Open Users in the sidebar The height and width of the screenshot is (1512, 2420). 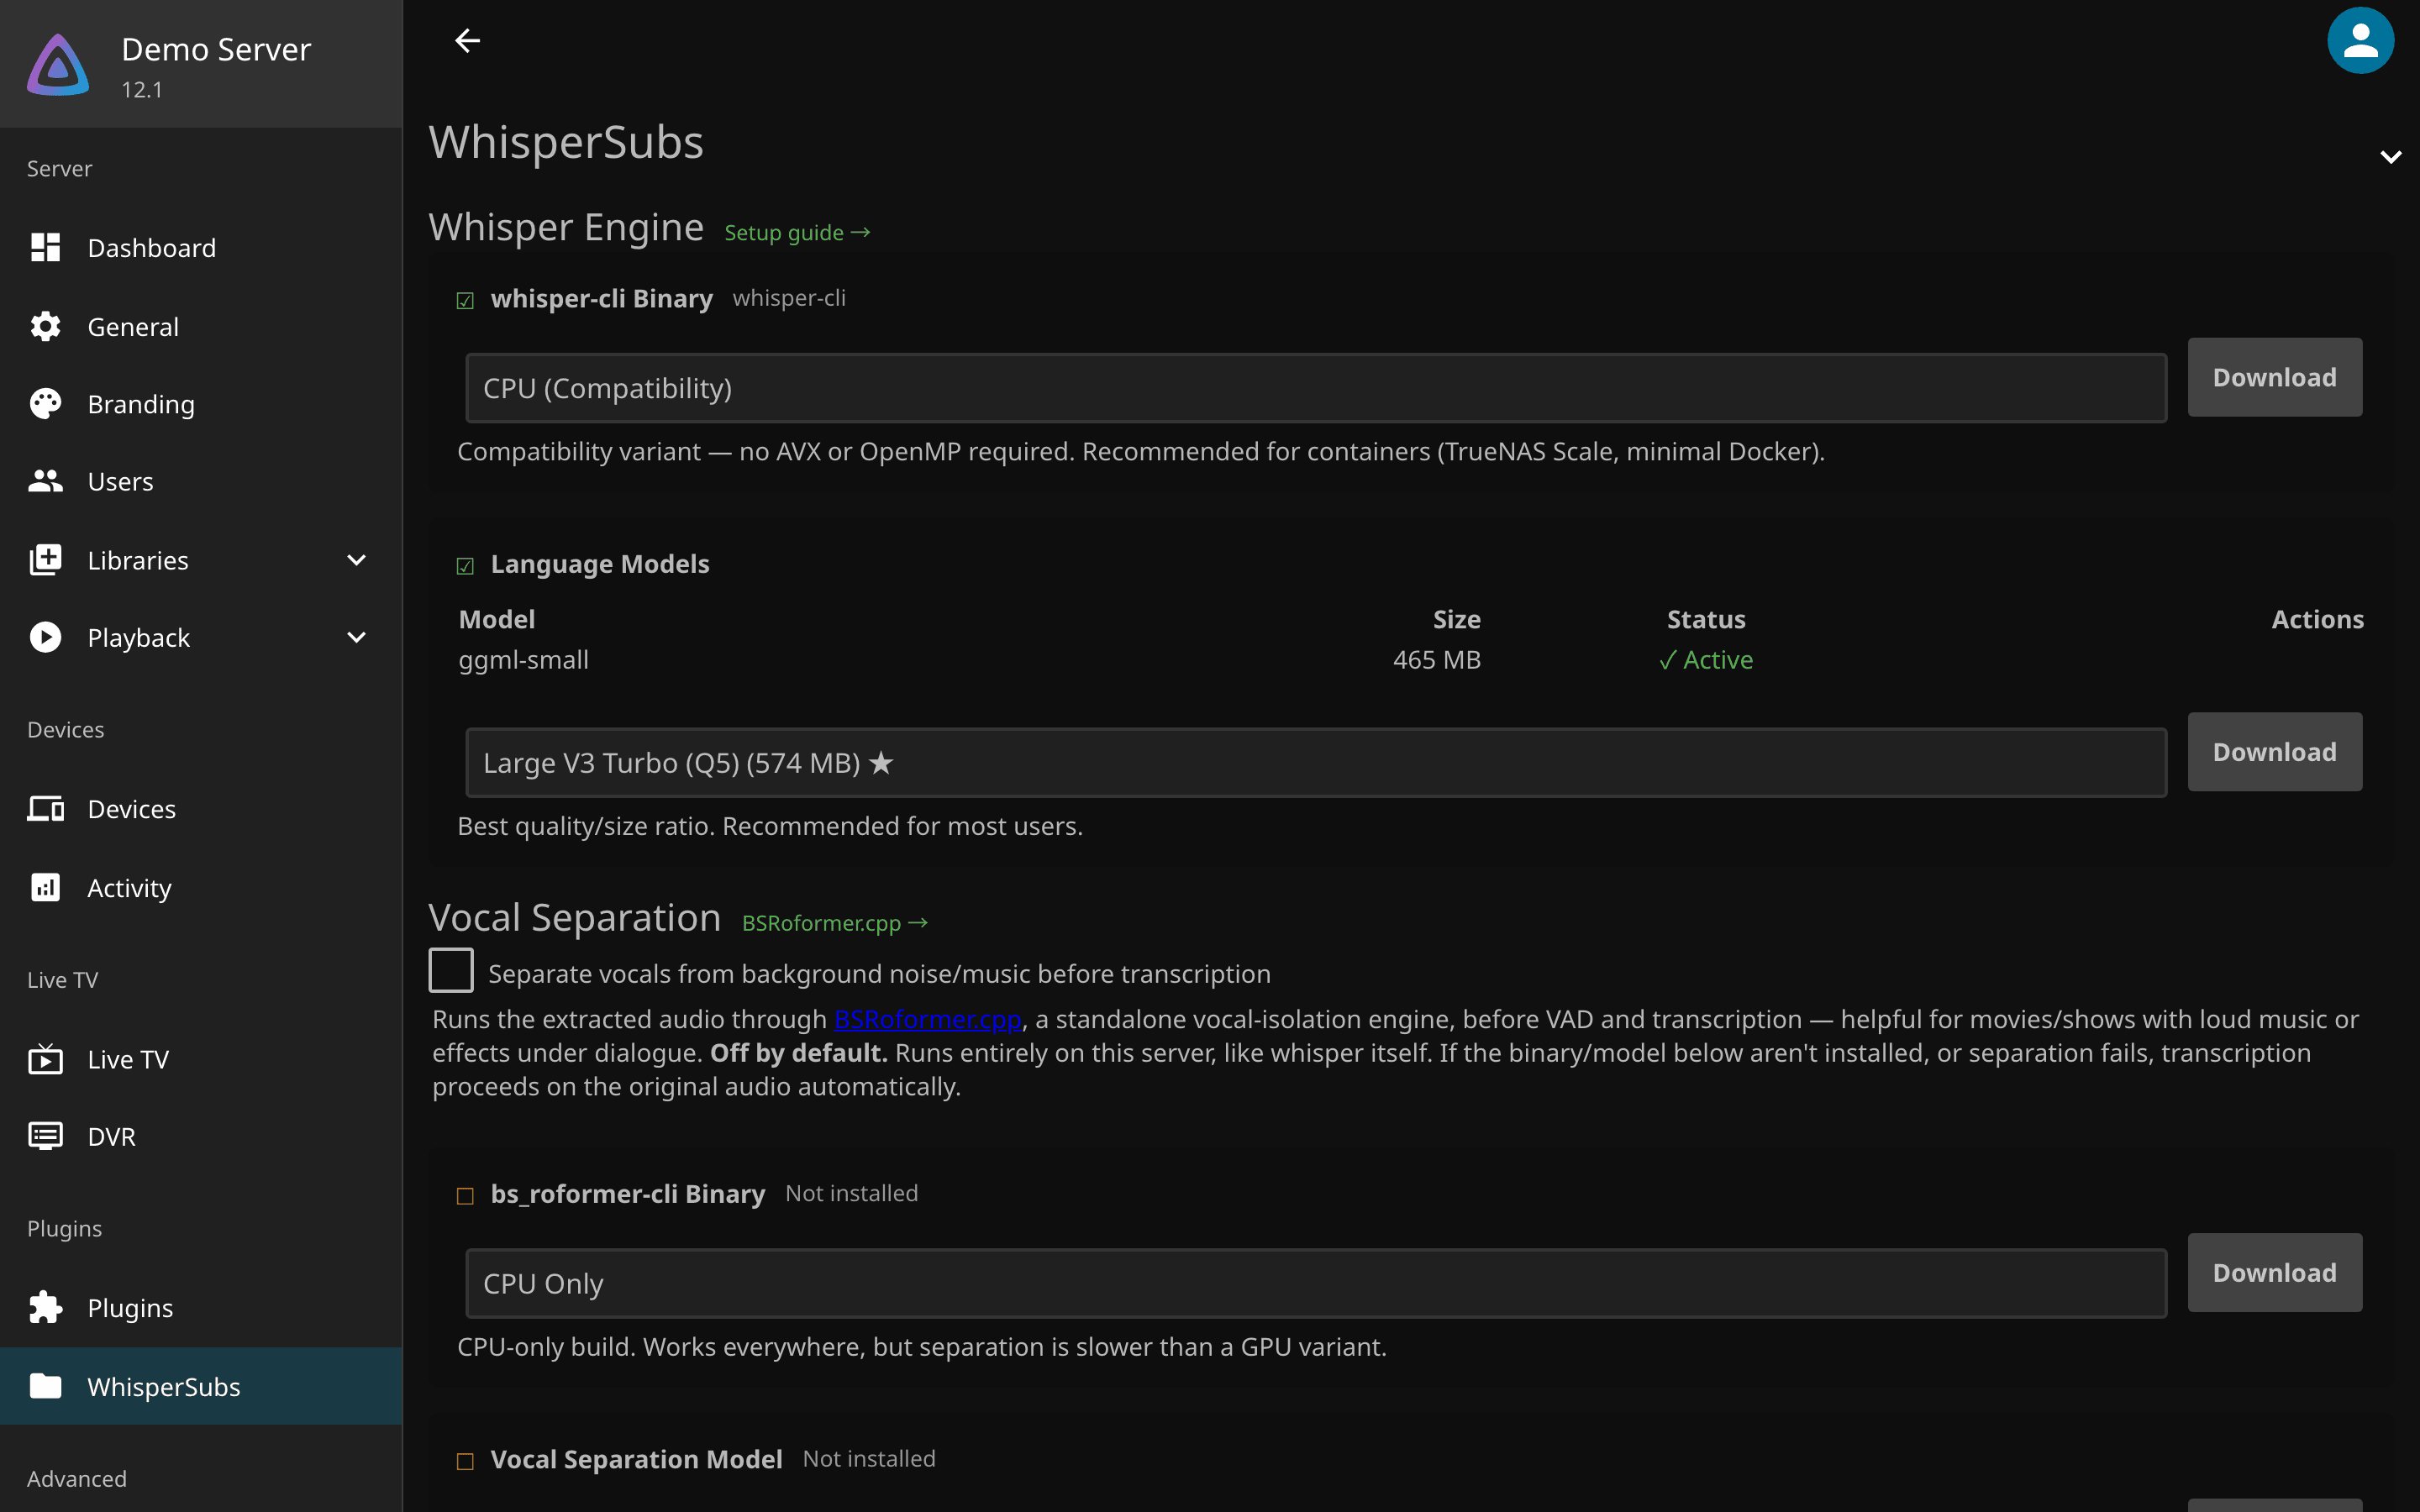point(201,481)
